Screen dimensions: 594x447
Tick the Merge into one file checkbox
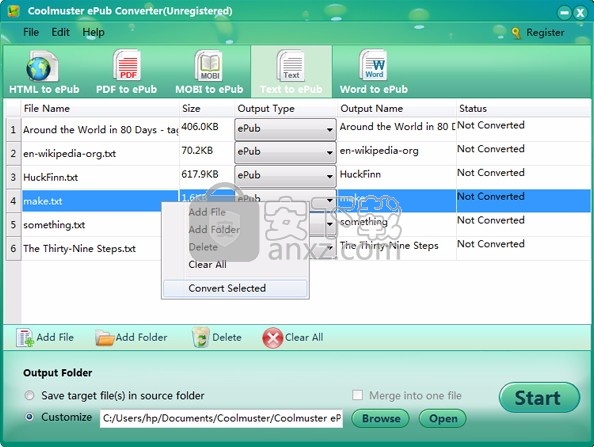(x=357, y=395)
